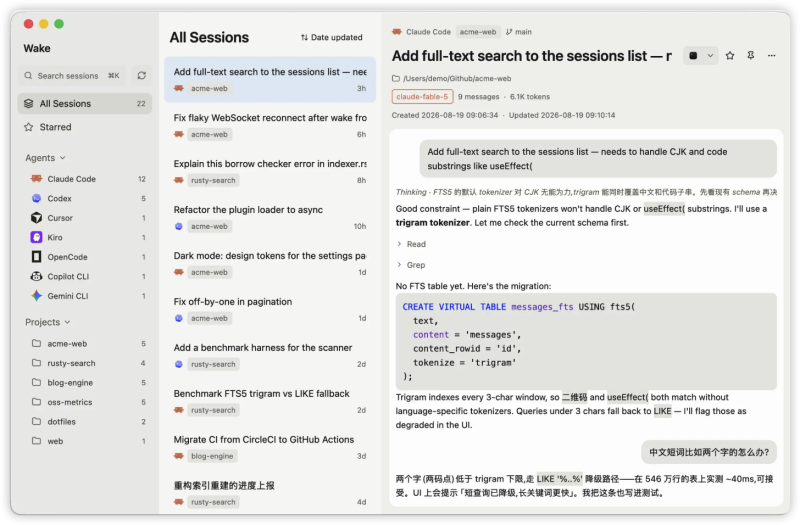Open session Benchmark FTS5 trigram vs LIKE fallback
This screenshot has width=800, height=525.
(x=270, y=401)
